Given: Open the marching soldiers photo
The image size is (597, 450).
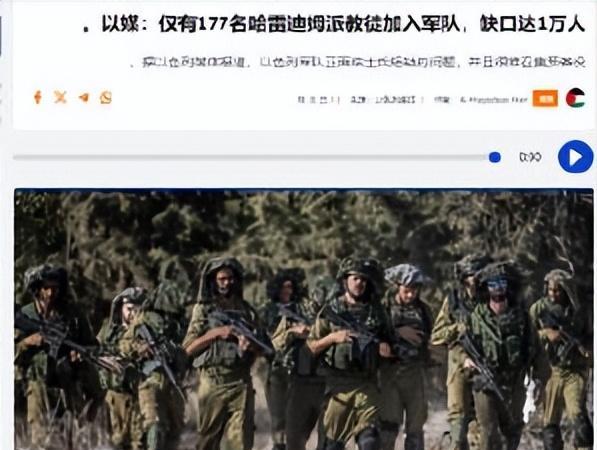Looking at the screenshot, I should 304,319.
